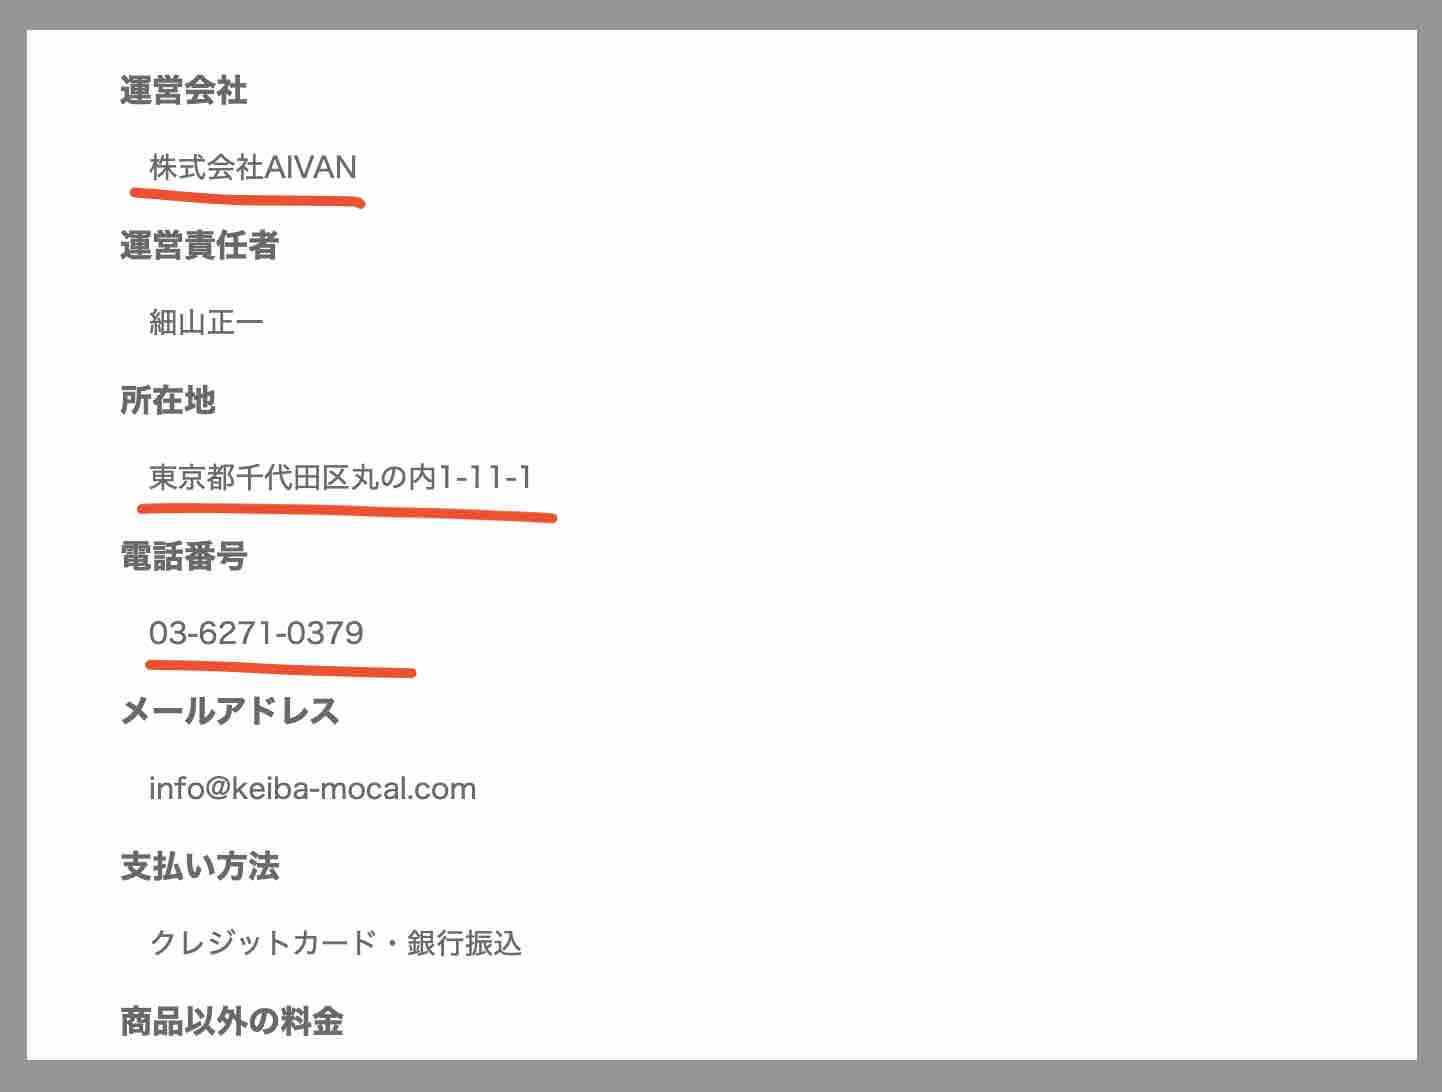Viewport: 1442px width, 1092px height.
Task: Click the 運営会社 heading
Action: click(183, 91)
